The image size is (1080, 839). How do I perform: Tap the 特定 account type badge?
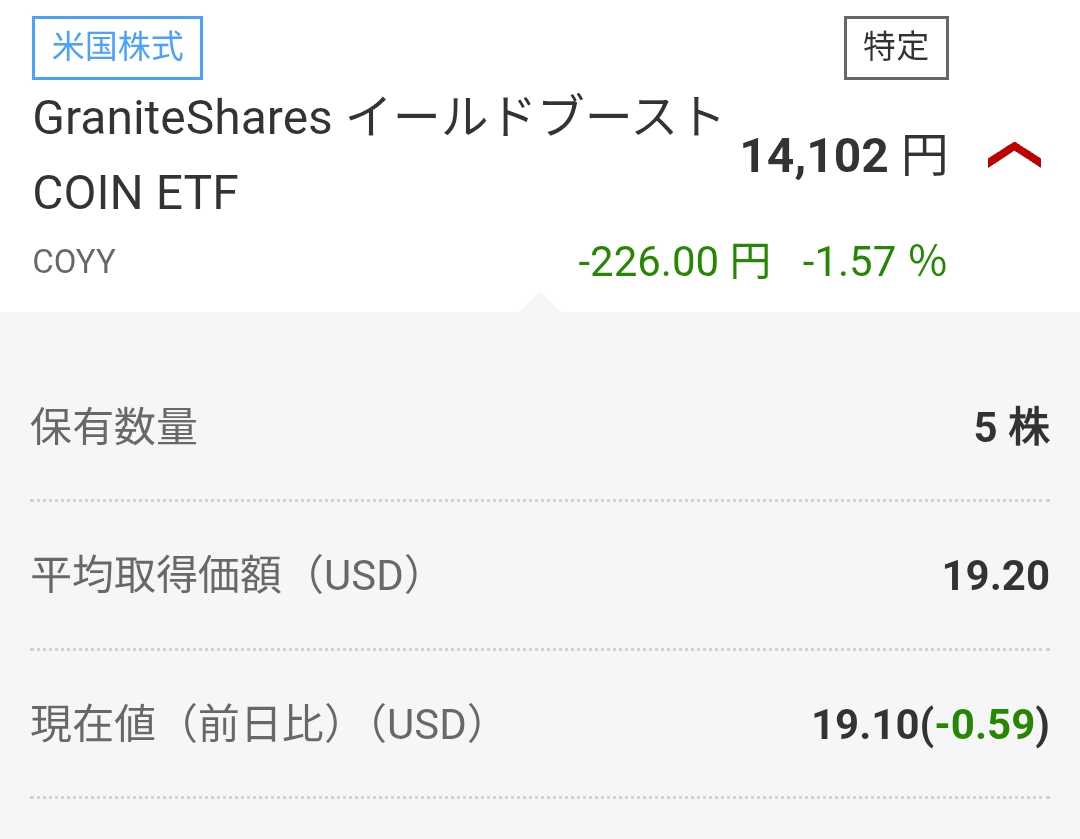pos(896,48)
